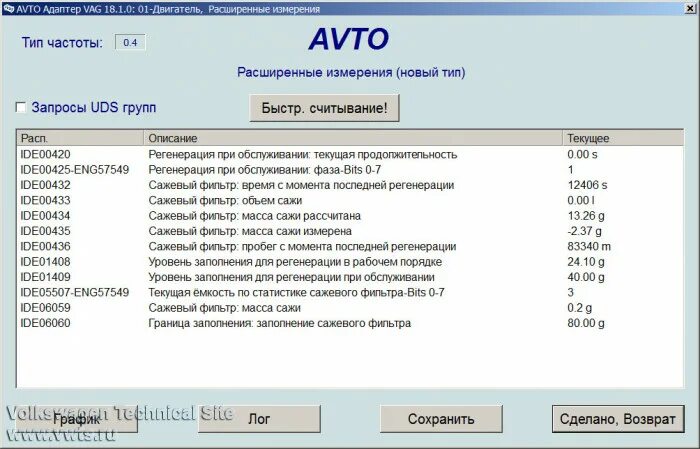Screen dimensions: 700x449
Task: Click the Текущее column header
Action: (623, 138)
